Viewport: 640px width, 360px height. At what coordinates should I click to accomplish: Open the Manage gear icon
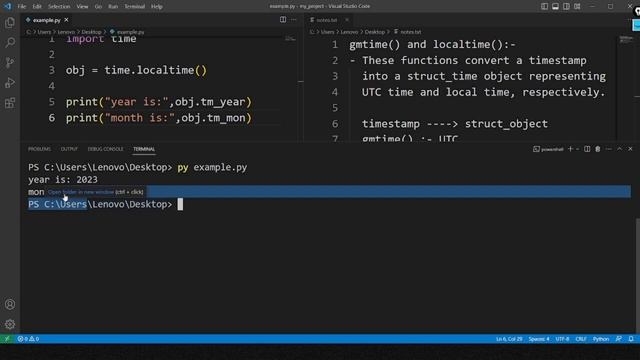pos(10,324)
